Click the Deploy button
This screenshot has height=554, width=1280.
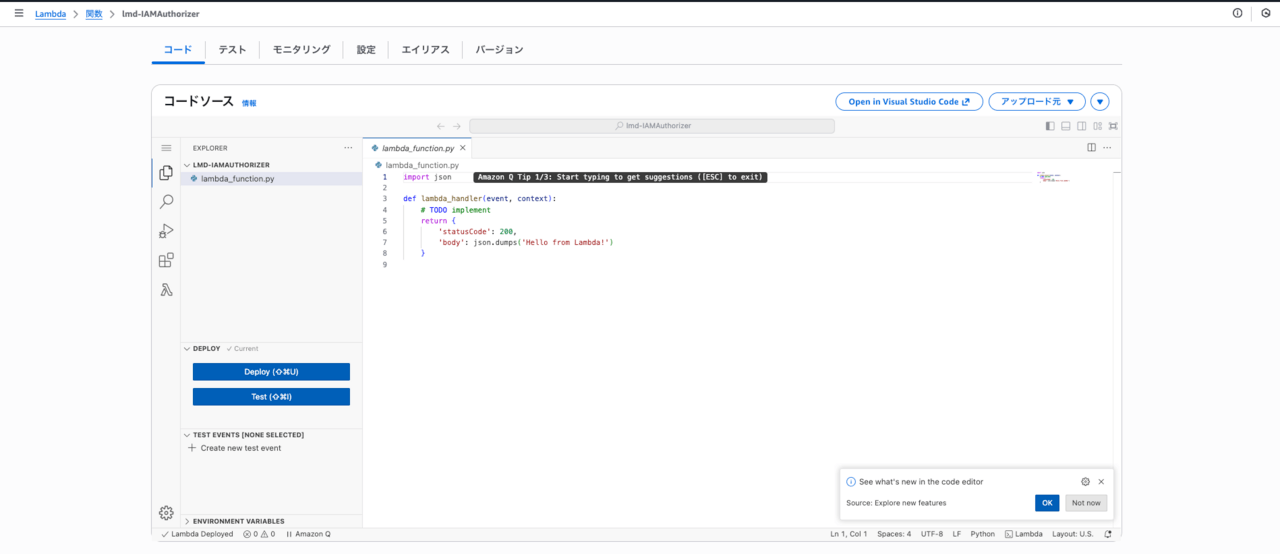271,372
